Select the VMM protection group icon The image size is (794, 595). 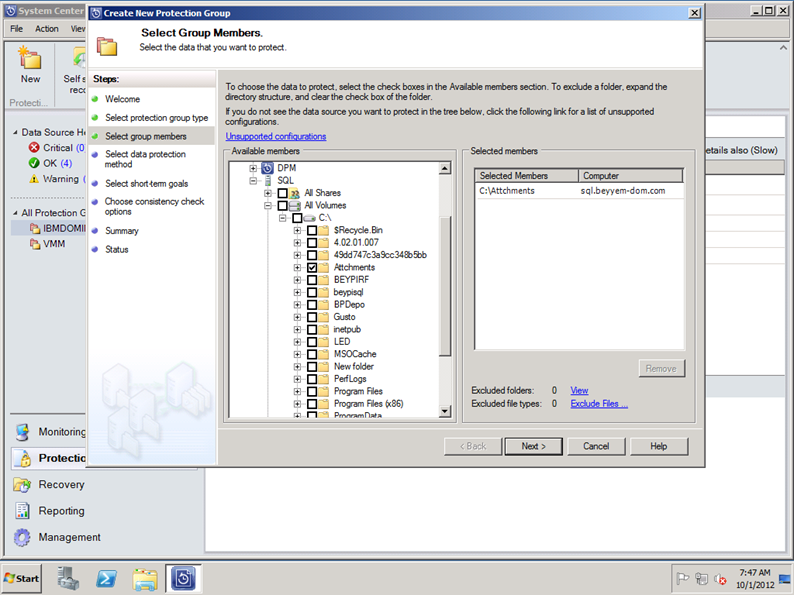35,244
